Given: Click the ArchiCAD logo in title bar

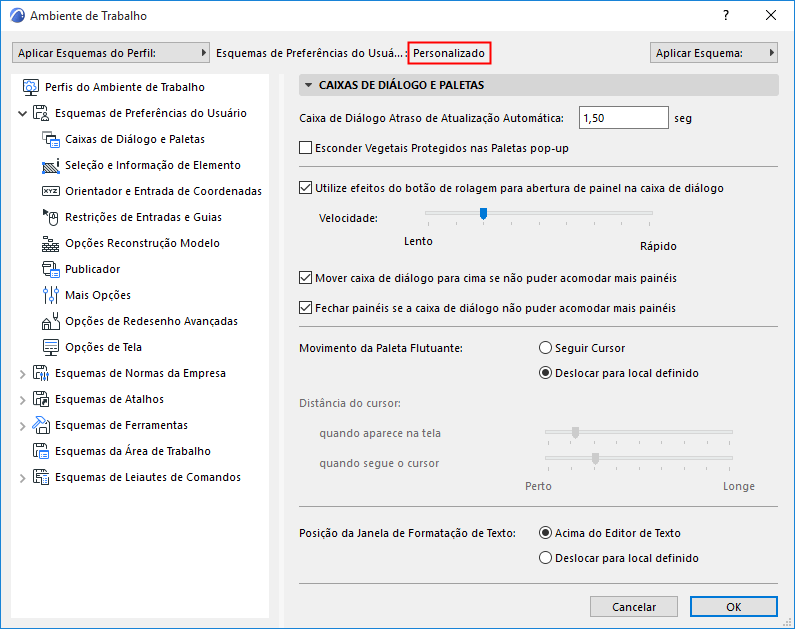Looking at the screenshot, I should (x=17, y=16).
